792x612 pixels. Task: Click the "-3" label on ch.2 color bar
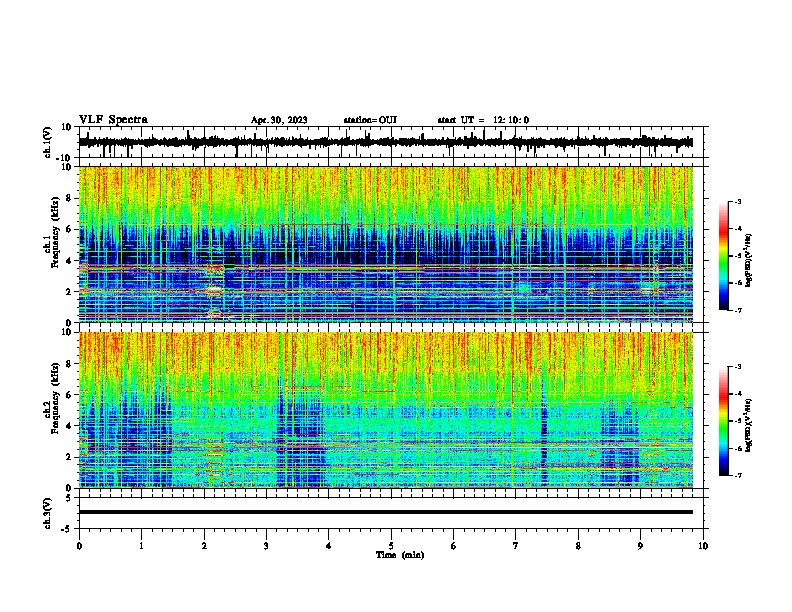tap(737, 367)
